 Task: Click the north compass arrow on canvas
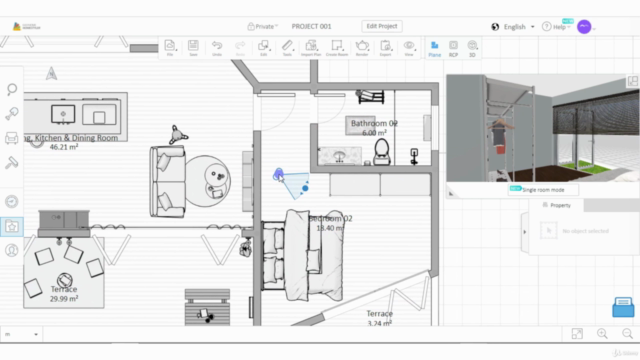tap(51, 73)
